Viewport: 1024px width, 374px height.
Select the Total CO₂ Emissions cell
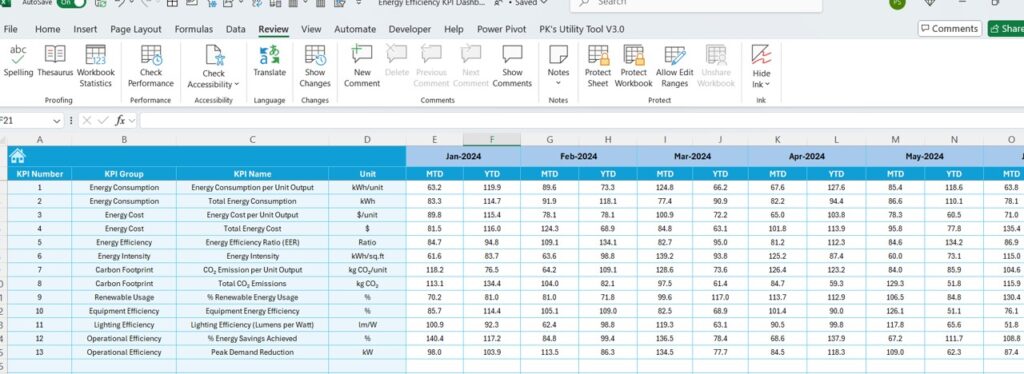pyautogui.click(x=252, y=283)
